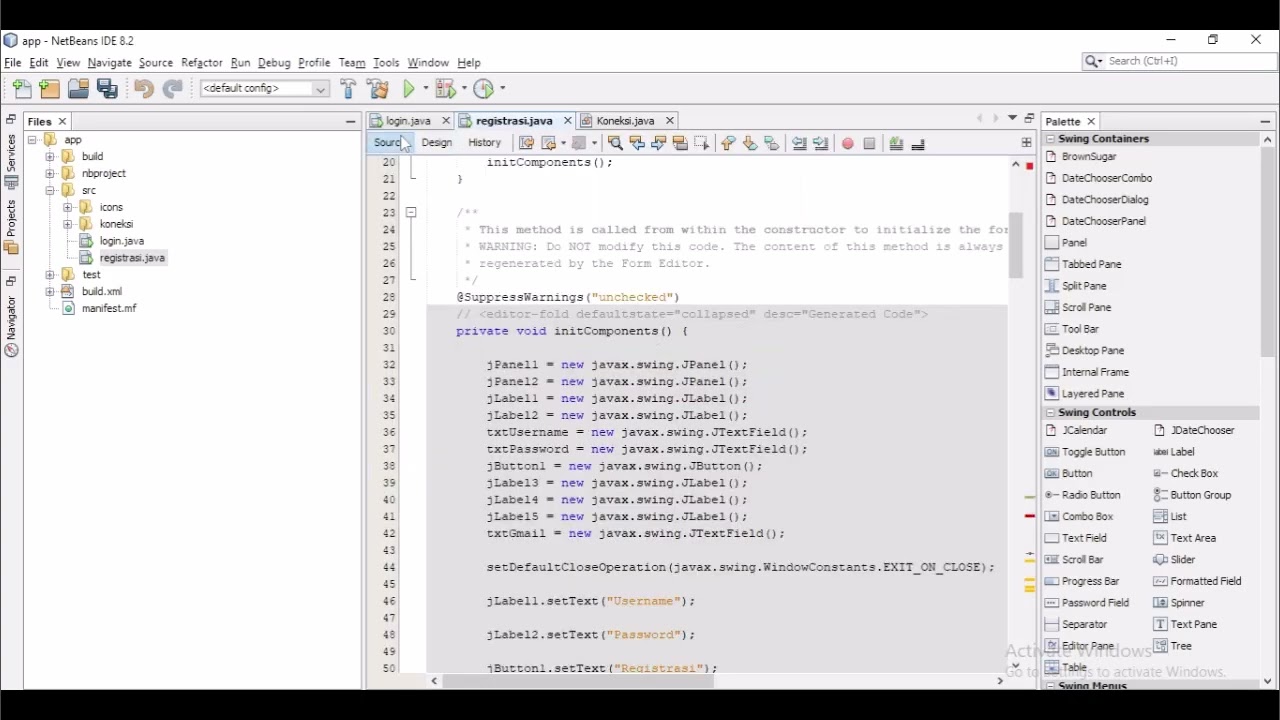Click the Open Project toolbar icon
Screen dimensions: 1280x720
(x=79, y=89)
